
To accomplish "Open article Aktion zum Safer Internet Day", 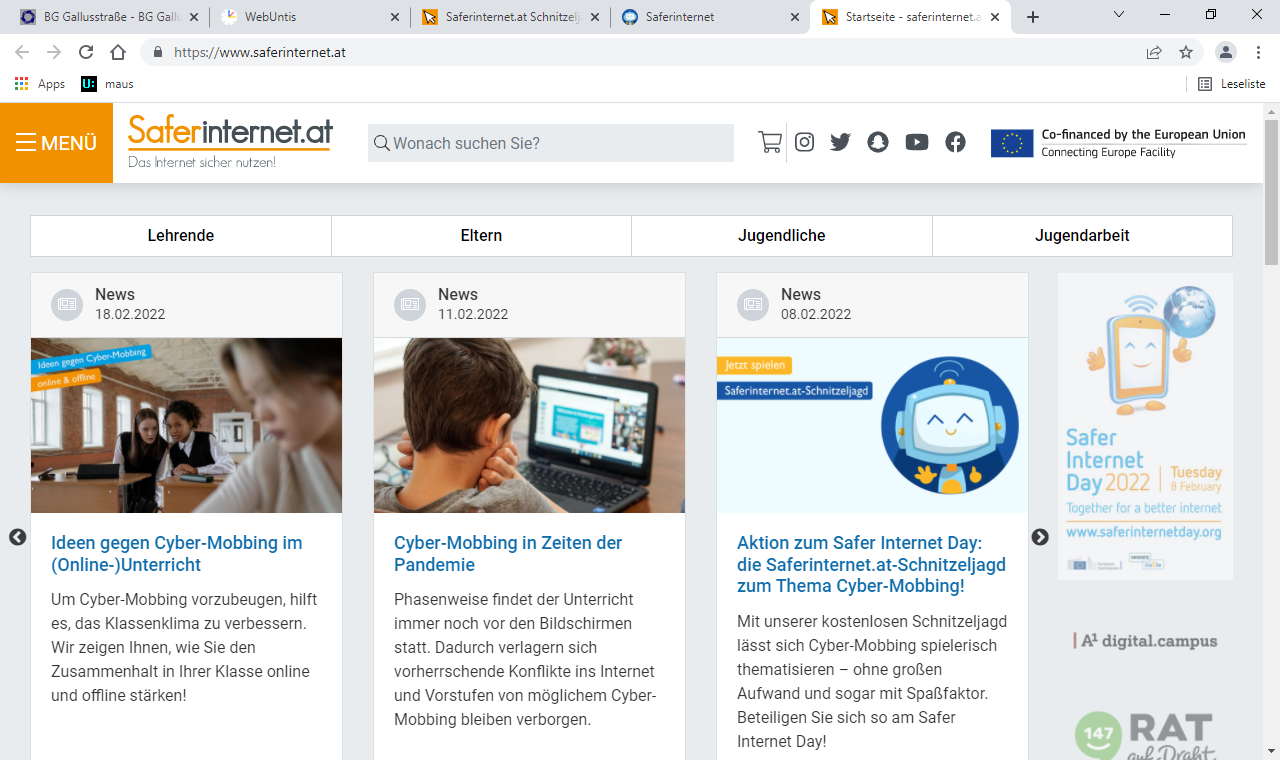I will coord(871,564).
